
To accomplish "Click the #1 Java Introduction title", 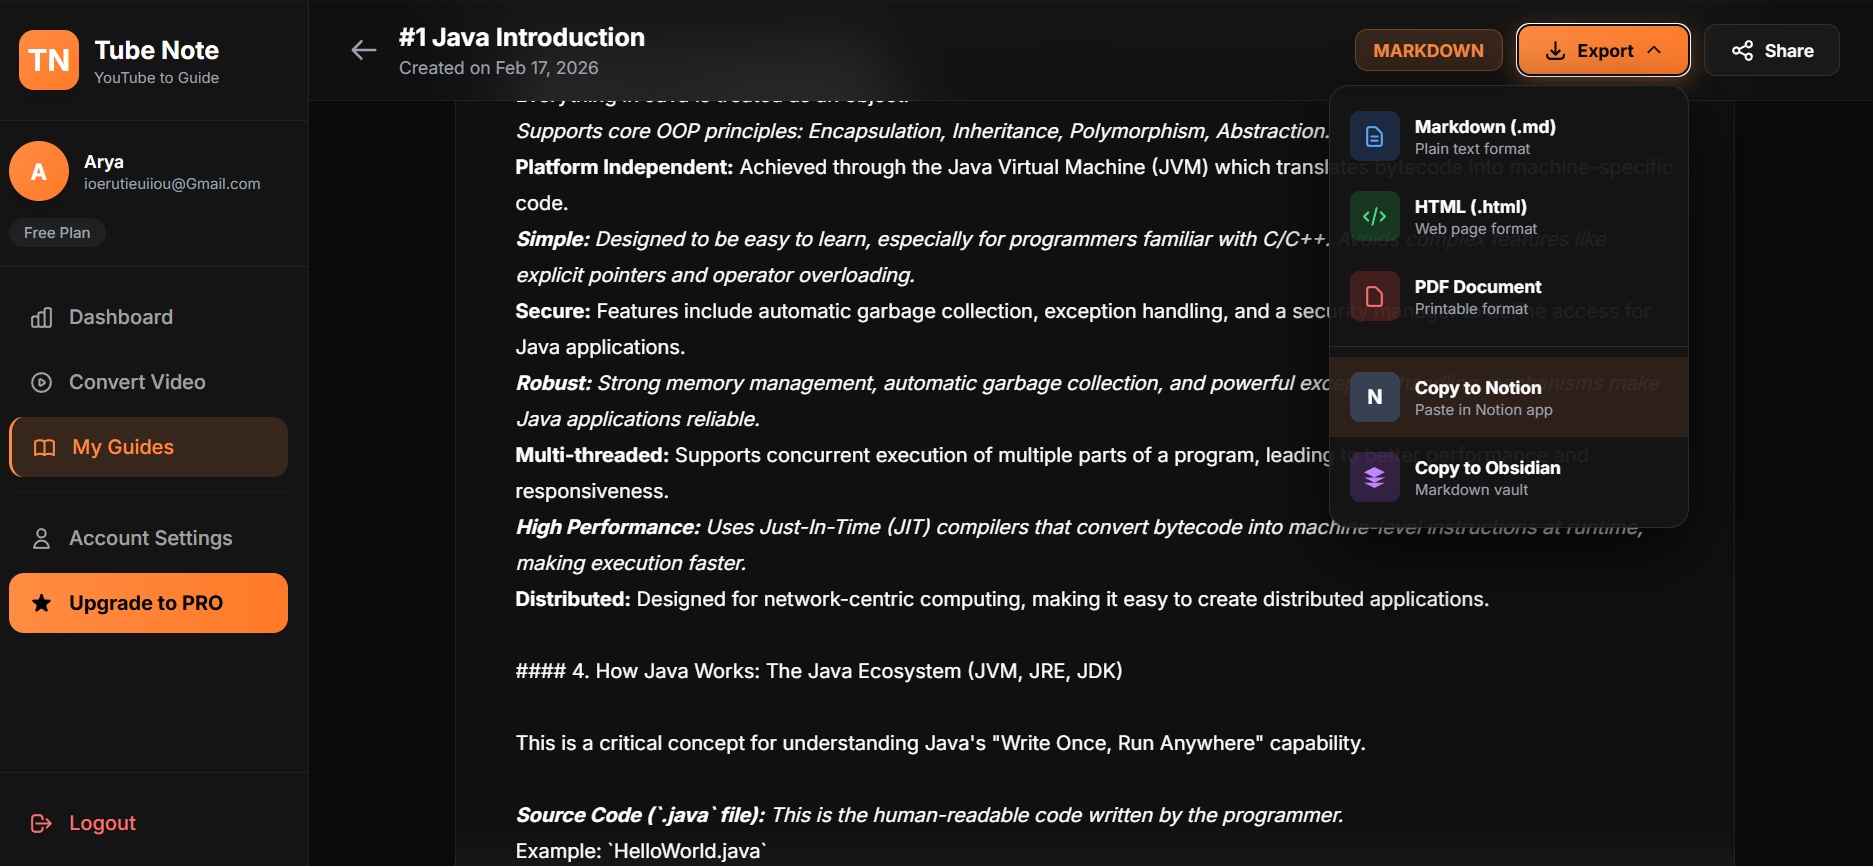I will point(522,37).
